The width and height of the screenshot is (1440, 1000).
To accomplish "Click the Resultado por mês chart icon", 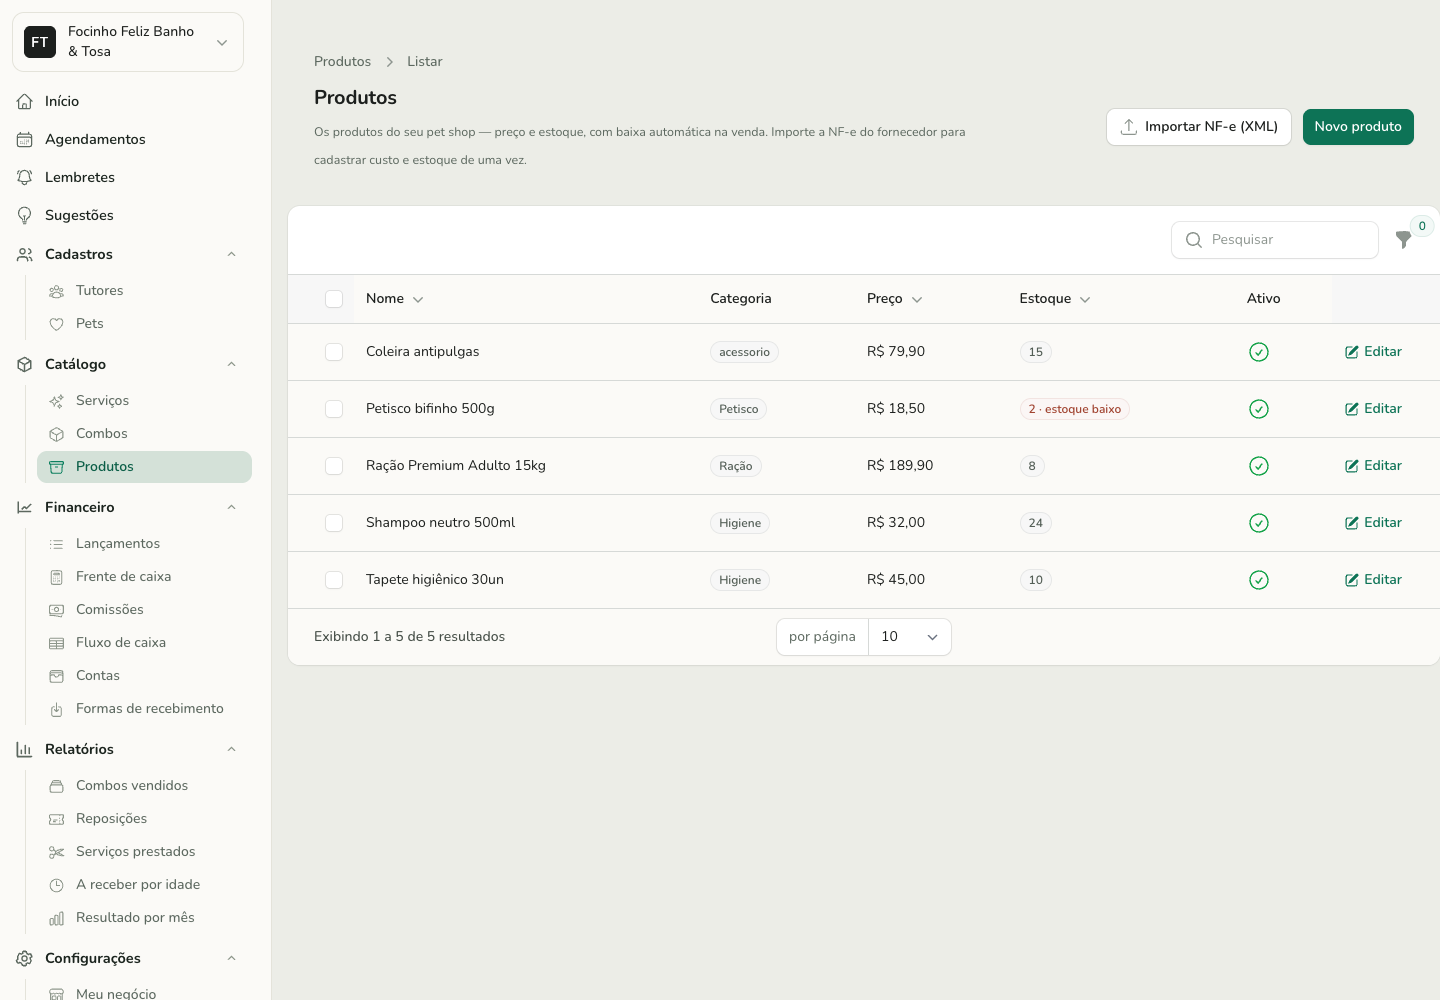I will [x=57, y=918].
